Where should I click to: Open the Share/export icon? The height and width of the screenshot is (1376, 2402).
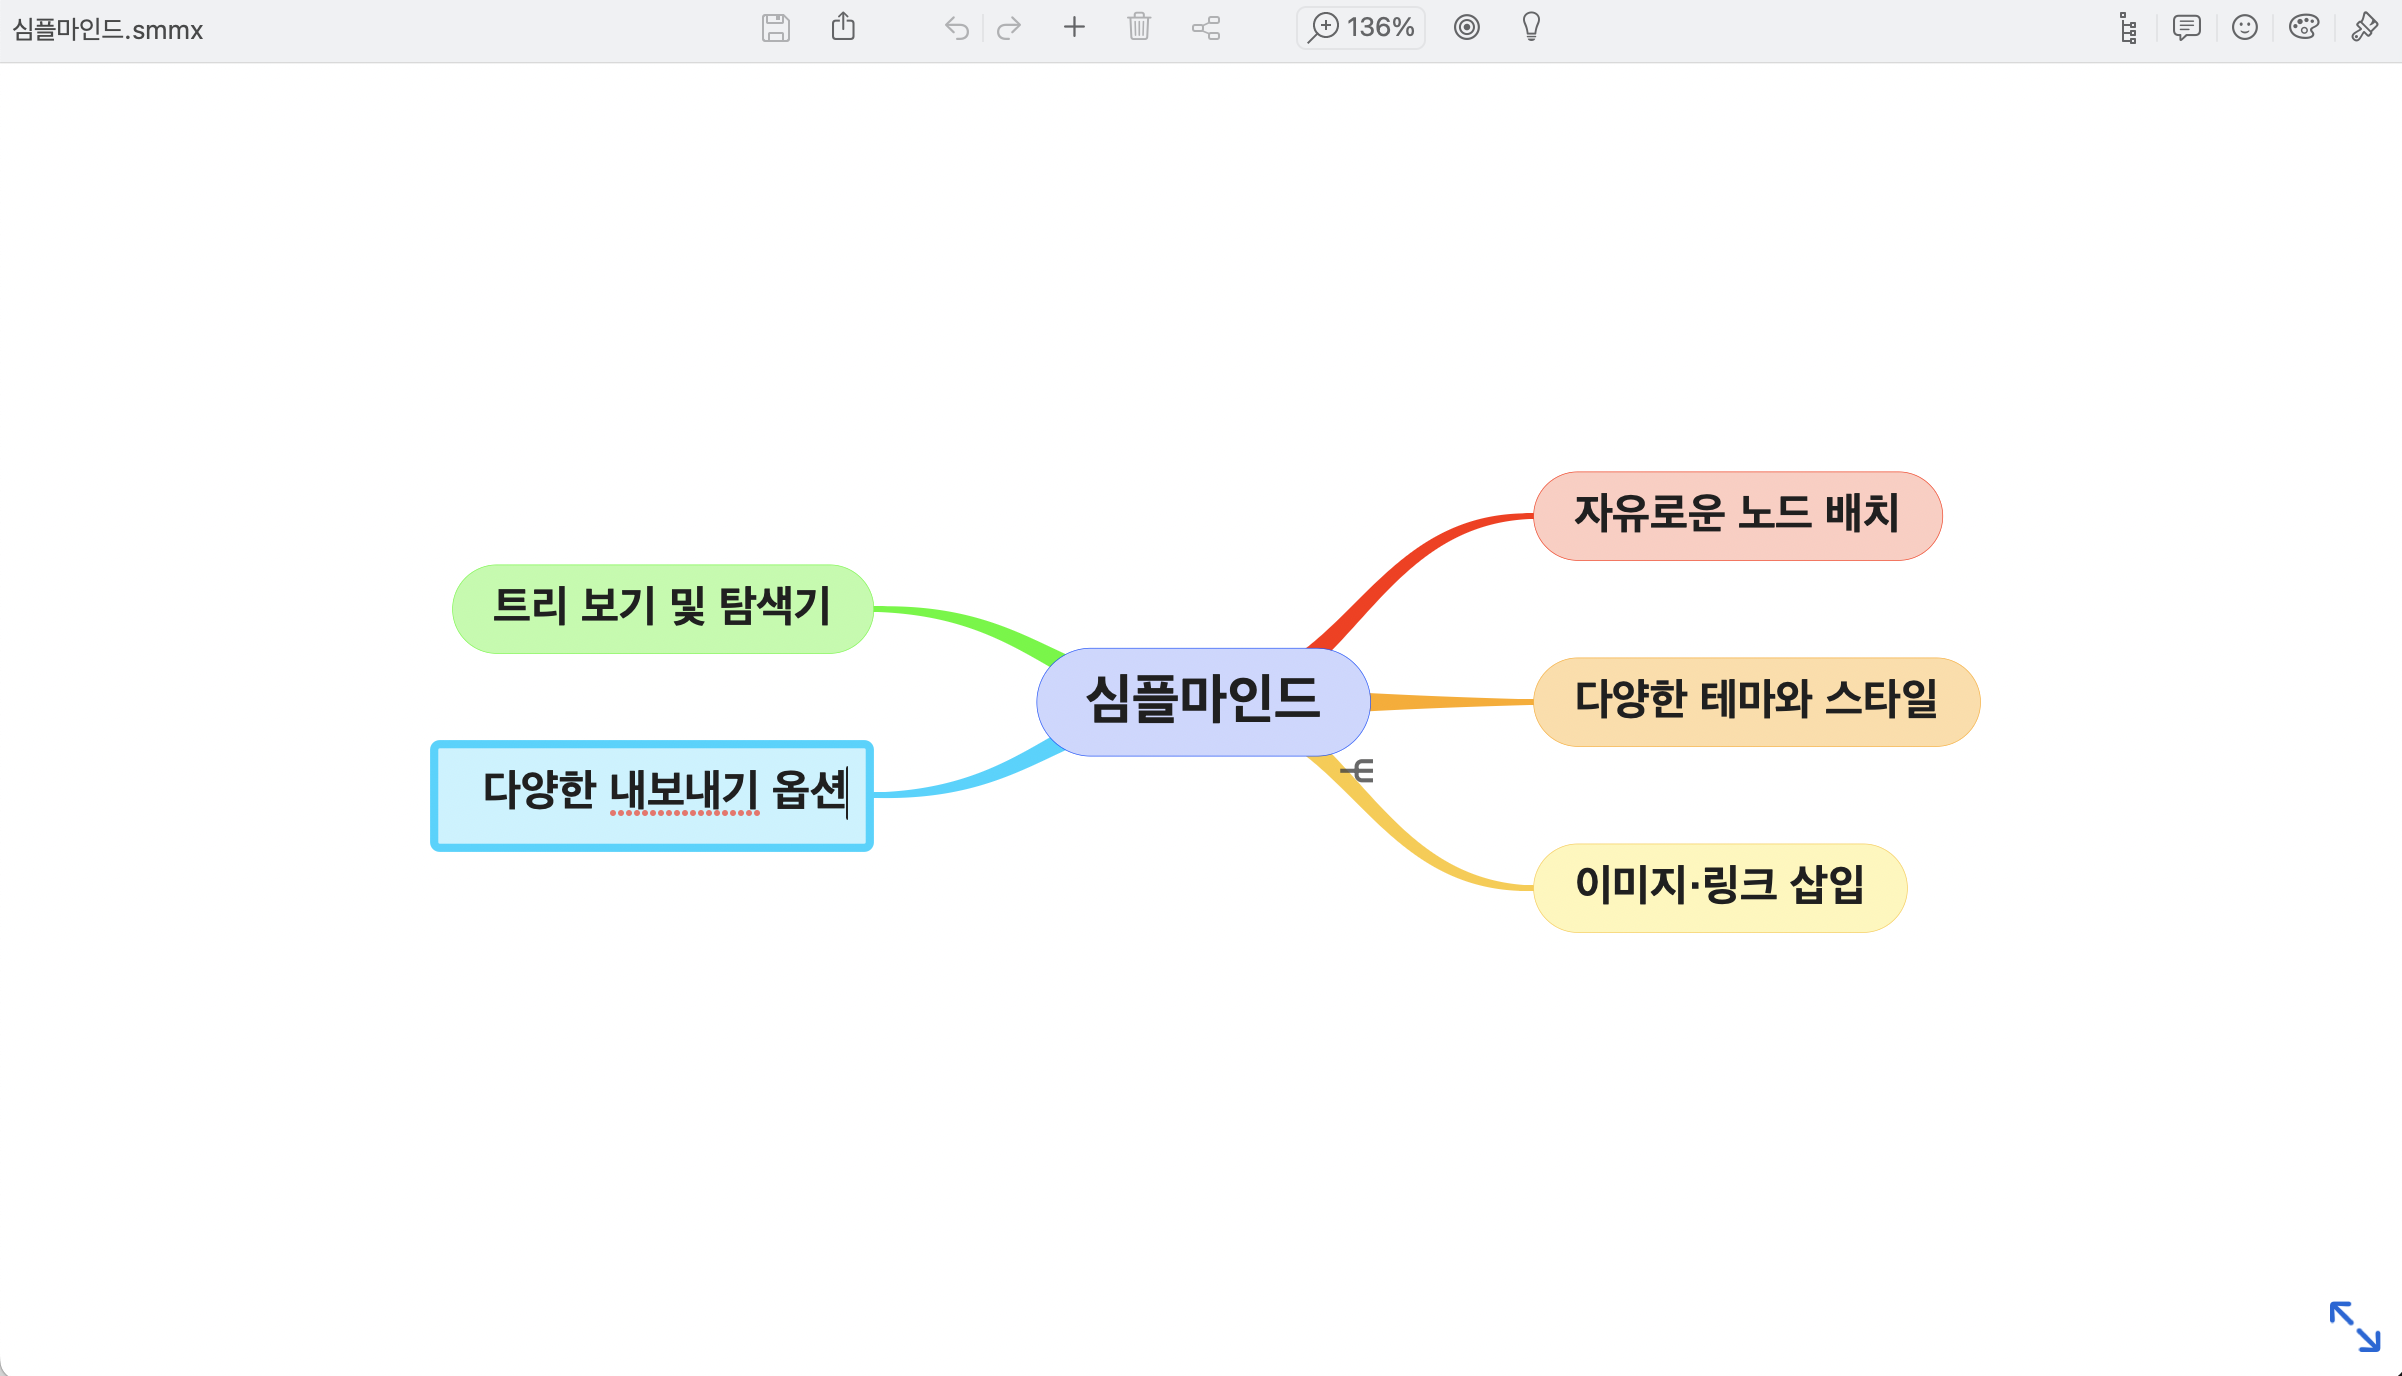coord(843,27)
